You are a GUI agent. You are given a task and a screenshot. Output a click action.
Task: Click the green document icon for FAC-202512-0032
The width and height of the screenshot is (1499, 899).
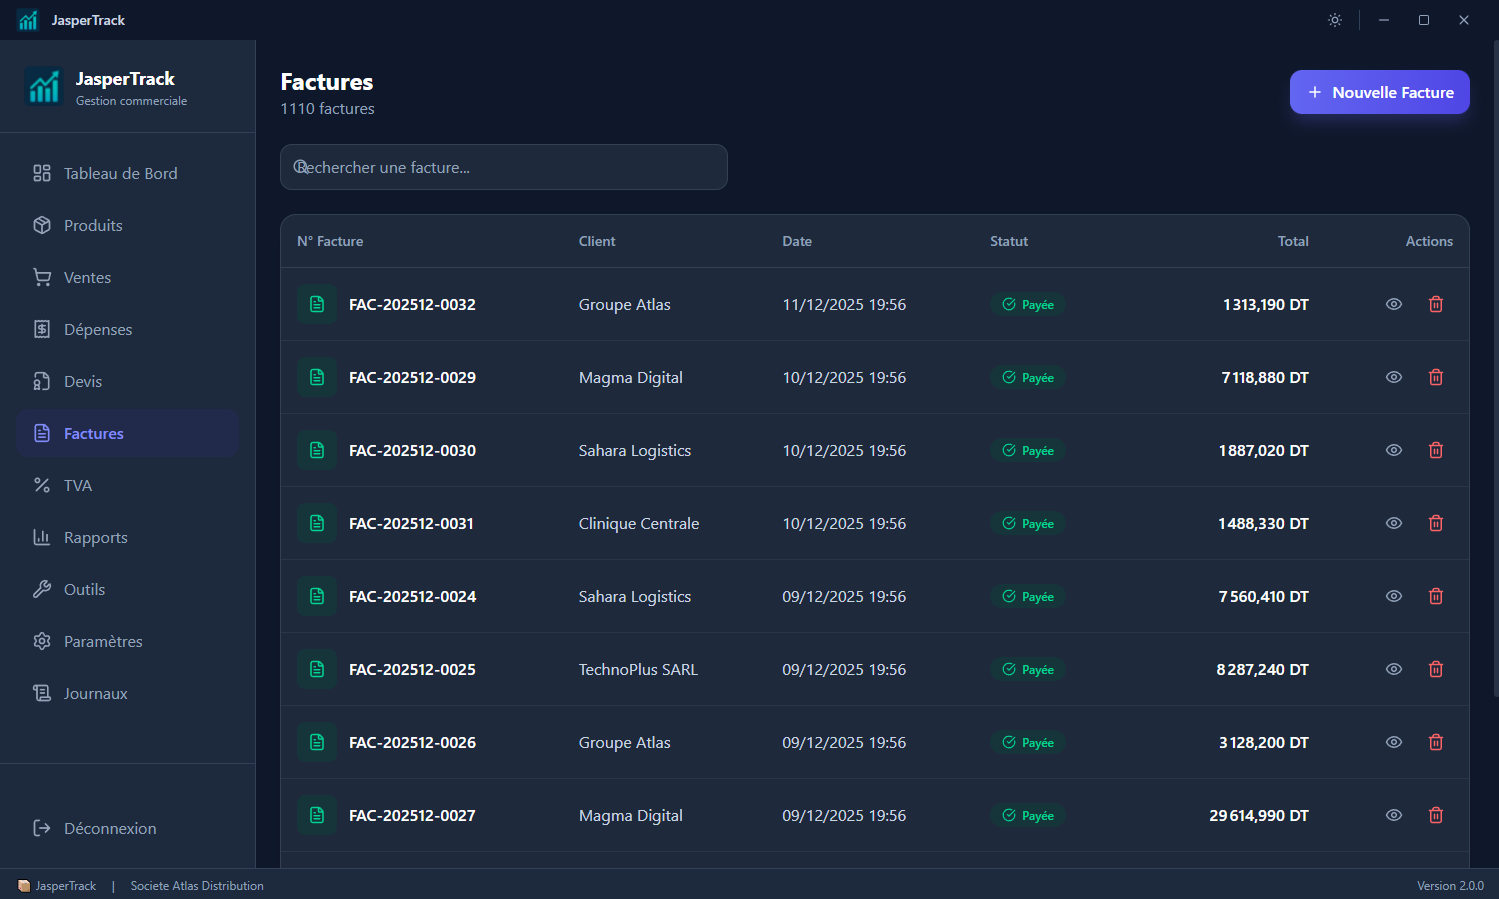pyautogui.click(x=317, y=304)
